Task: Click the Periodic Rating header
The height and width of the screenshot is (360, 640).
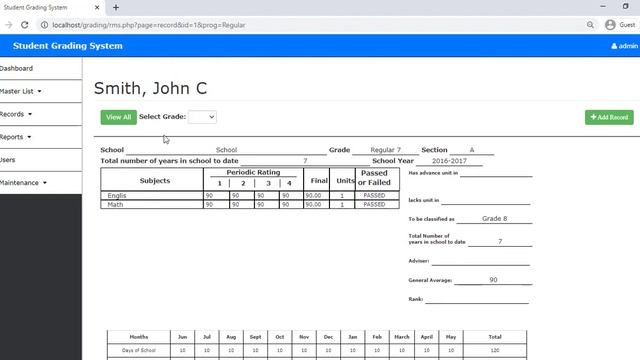Action: 253,172
